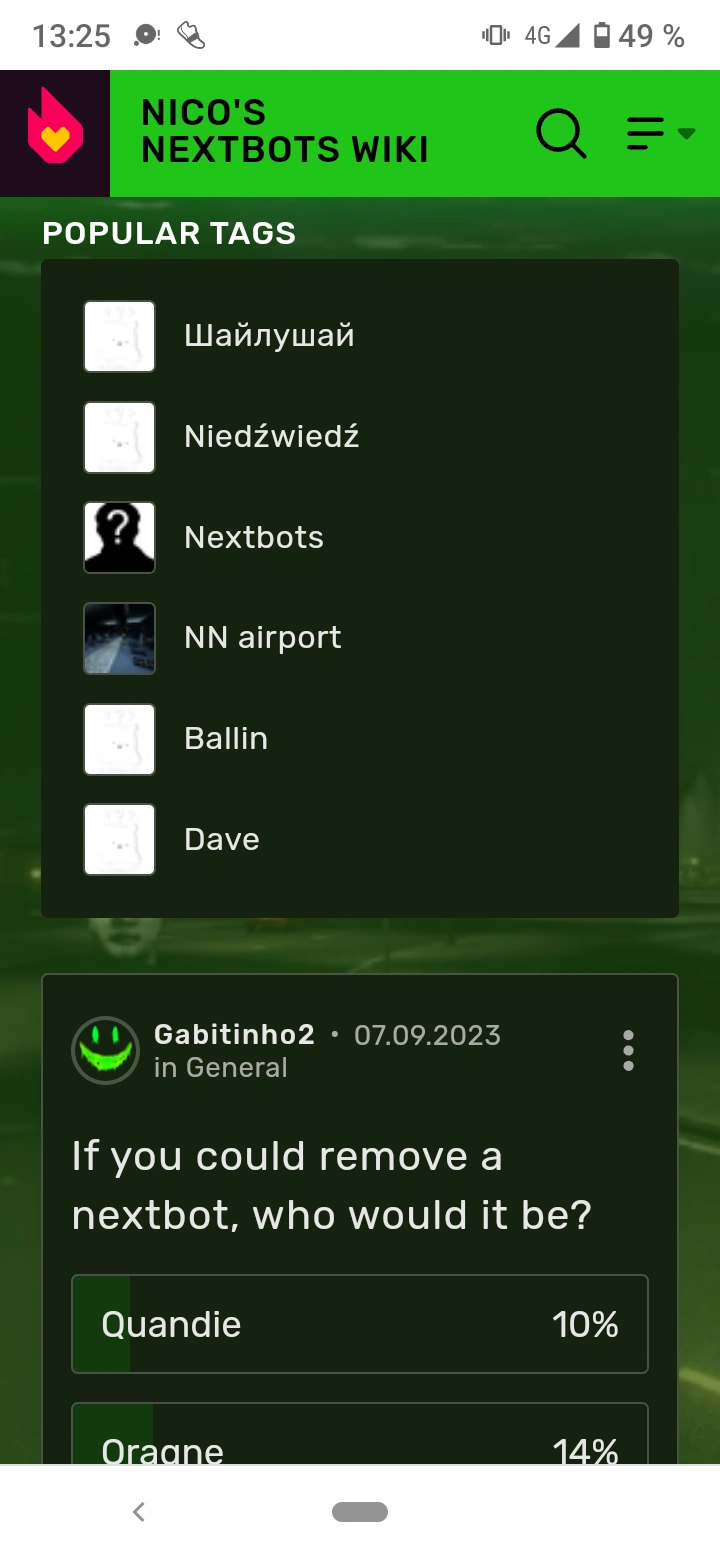
Task: Tap the search magnifier icon
Action: pyautogui.click(x=561, y=133)
